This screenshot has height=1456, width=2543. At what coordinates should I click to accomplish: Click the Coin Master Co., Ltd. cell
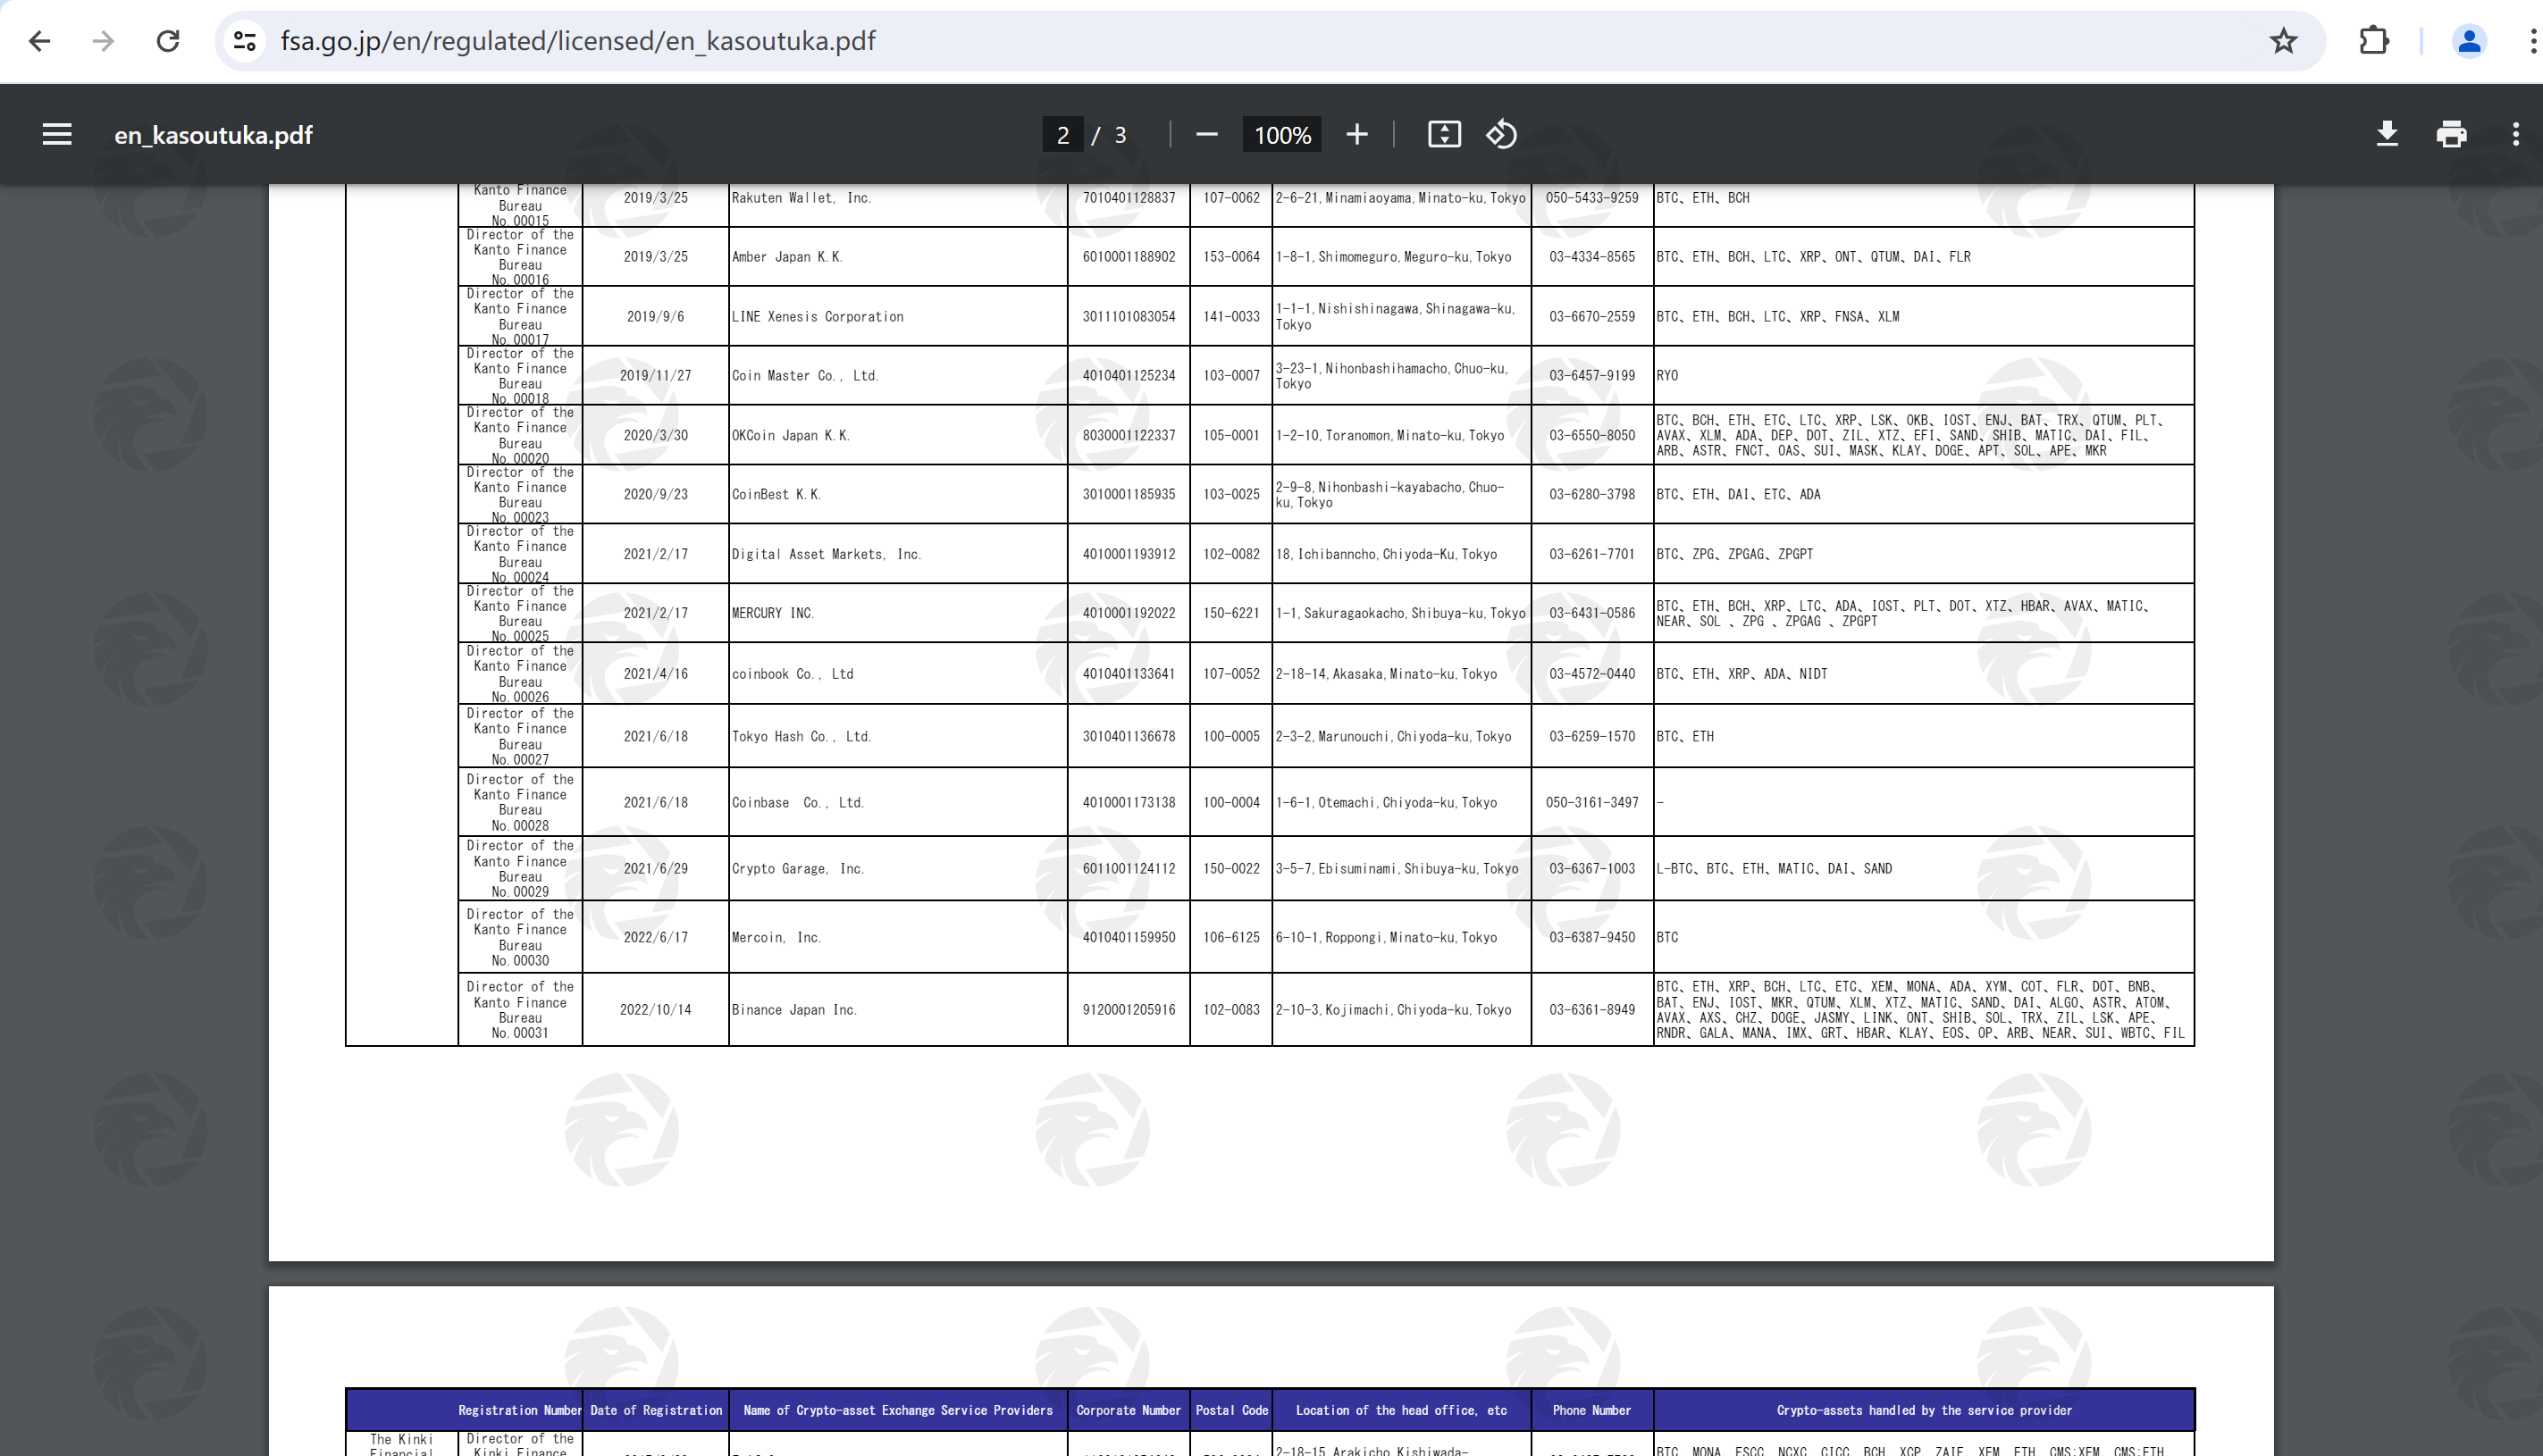coord(898,376)
